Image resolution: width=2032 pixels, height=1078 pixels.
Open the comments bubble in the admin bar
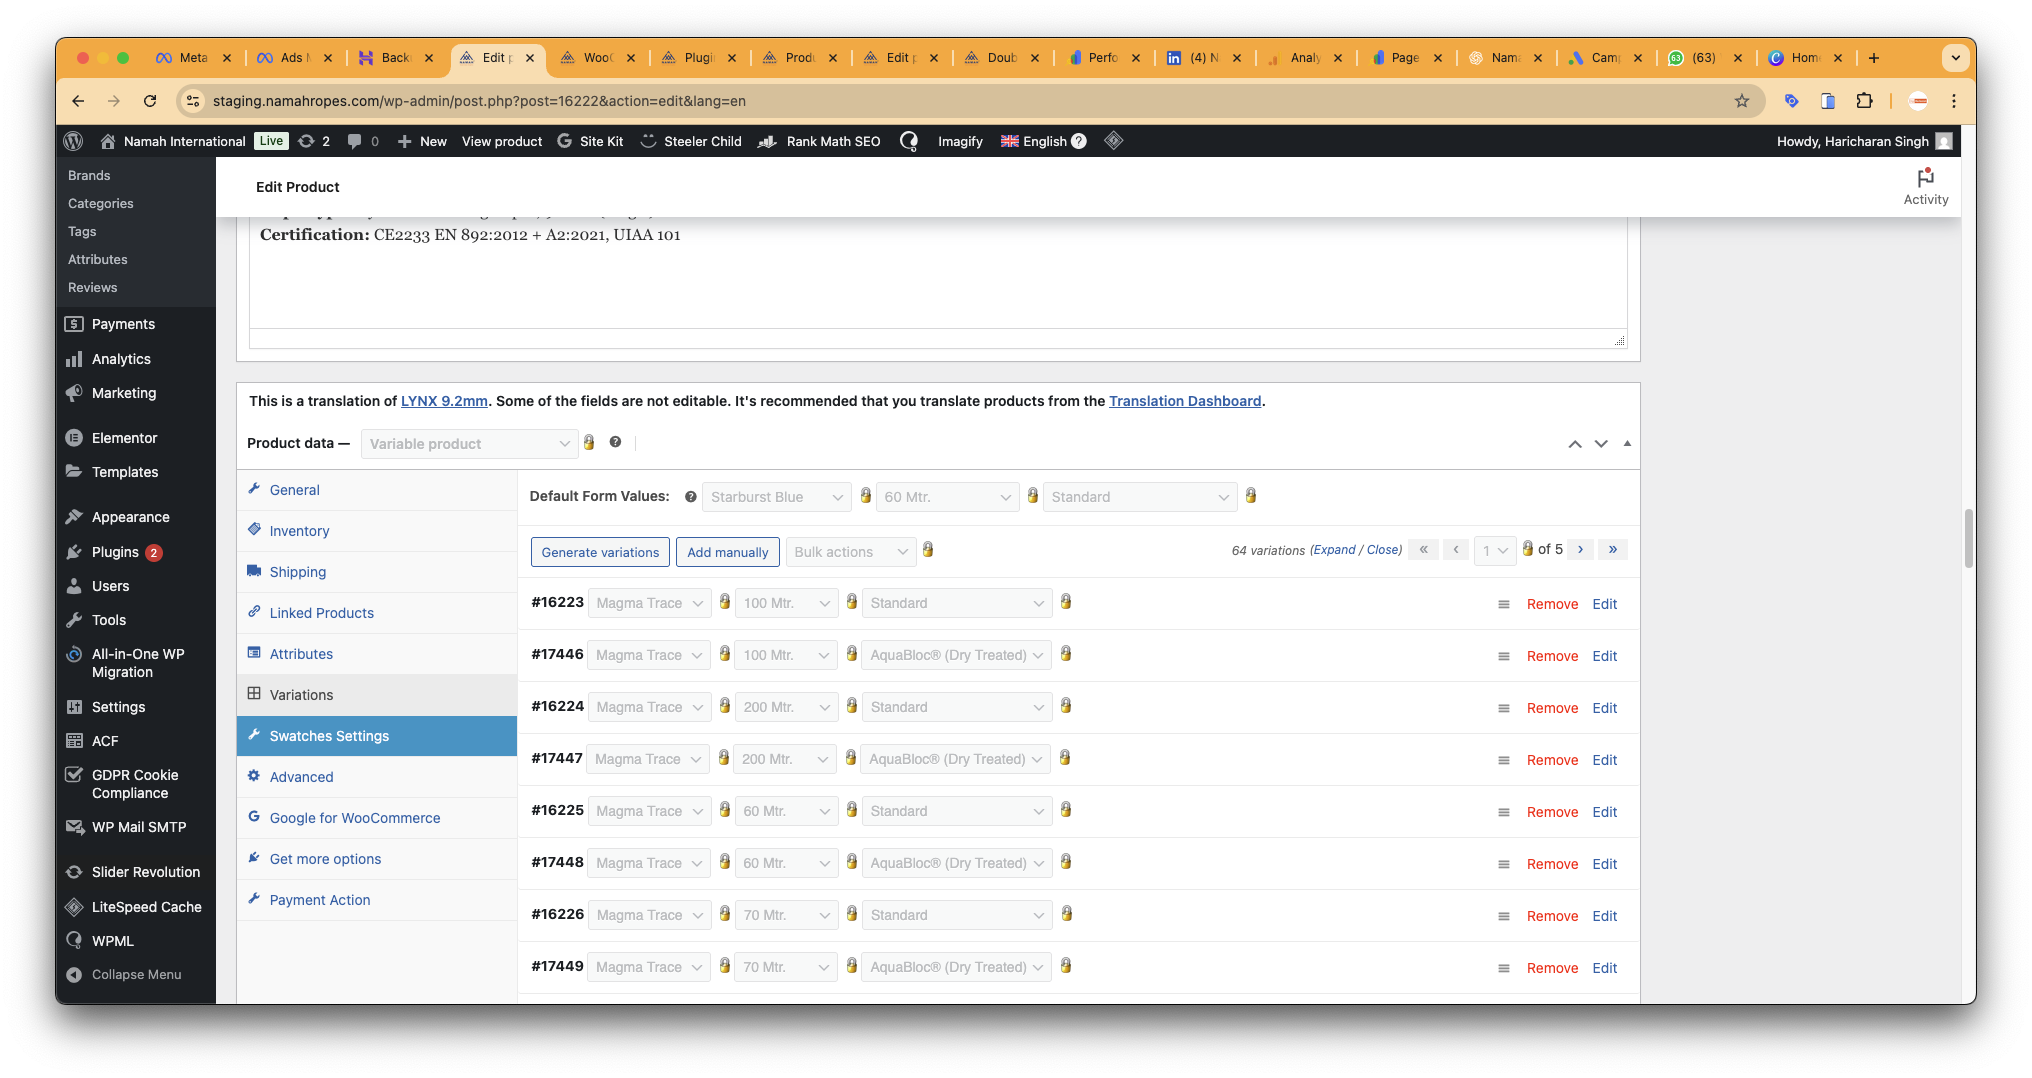coord(362,141)
